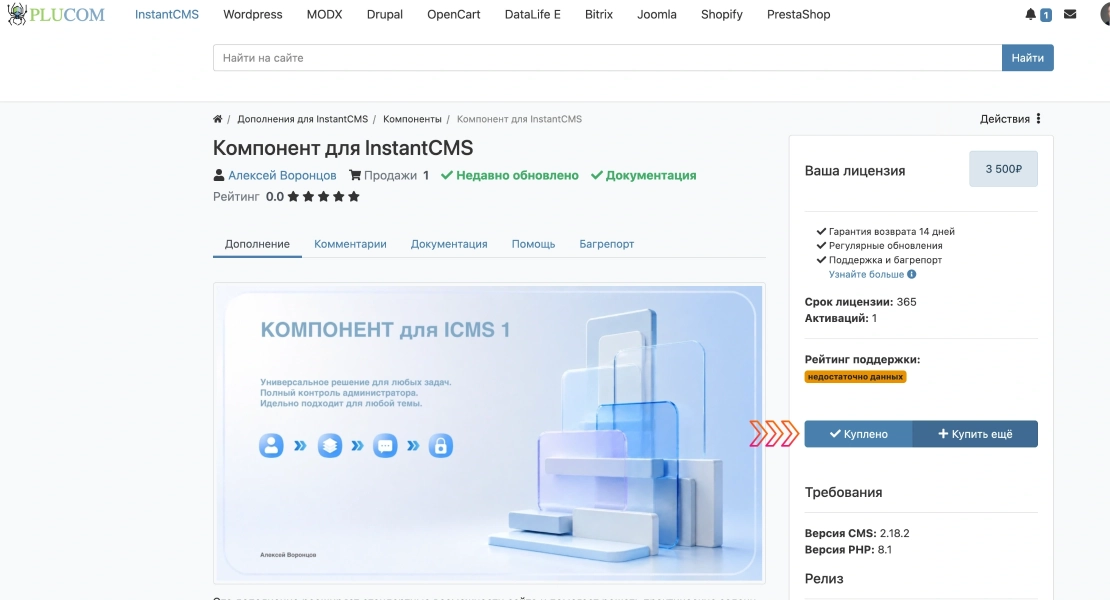This screenshot has width=1110, height=600.
Task: Click the lock icon in component banner
Action: (440, 446)
